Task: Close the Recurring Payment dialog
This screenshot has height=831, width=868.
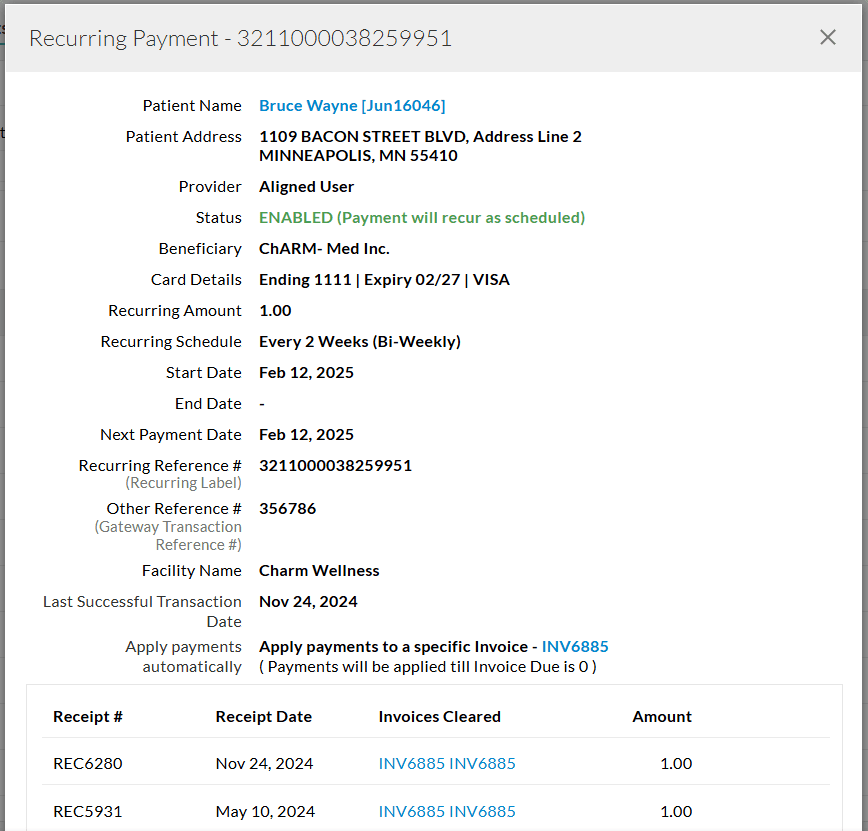Action: (828, 37)
